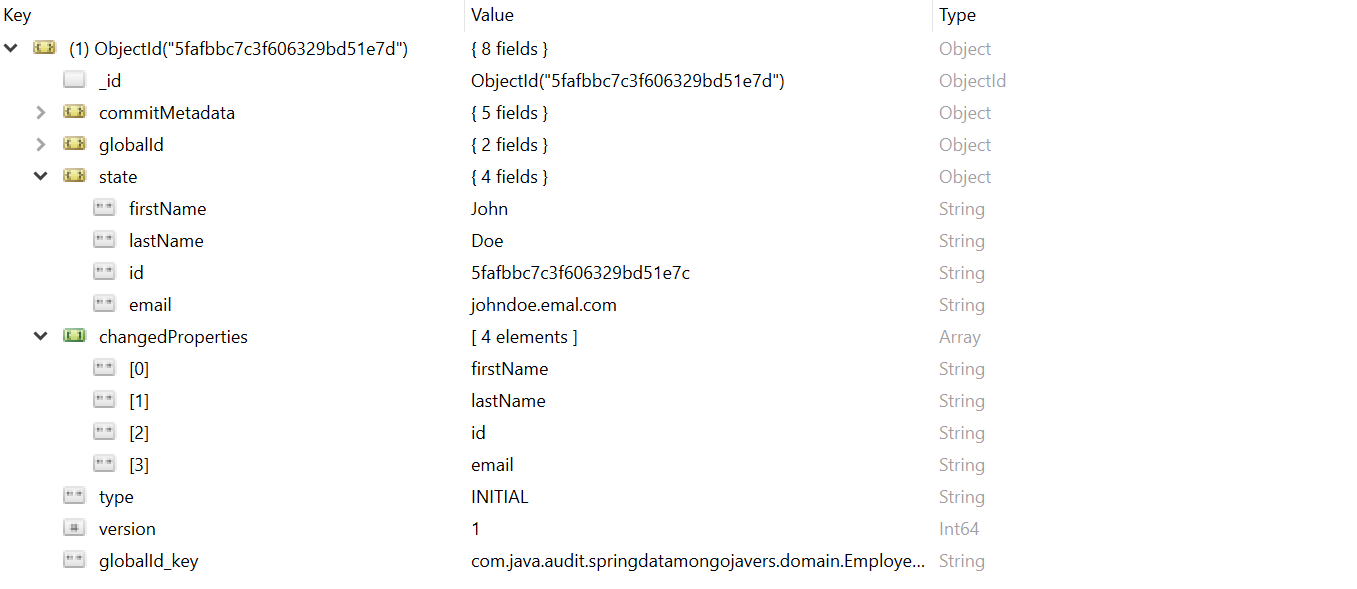Click the Type column header

coord(957,15)
